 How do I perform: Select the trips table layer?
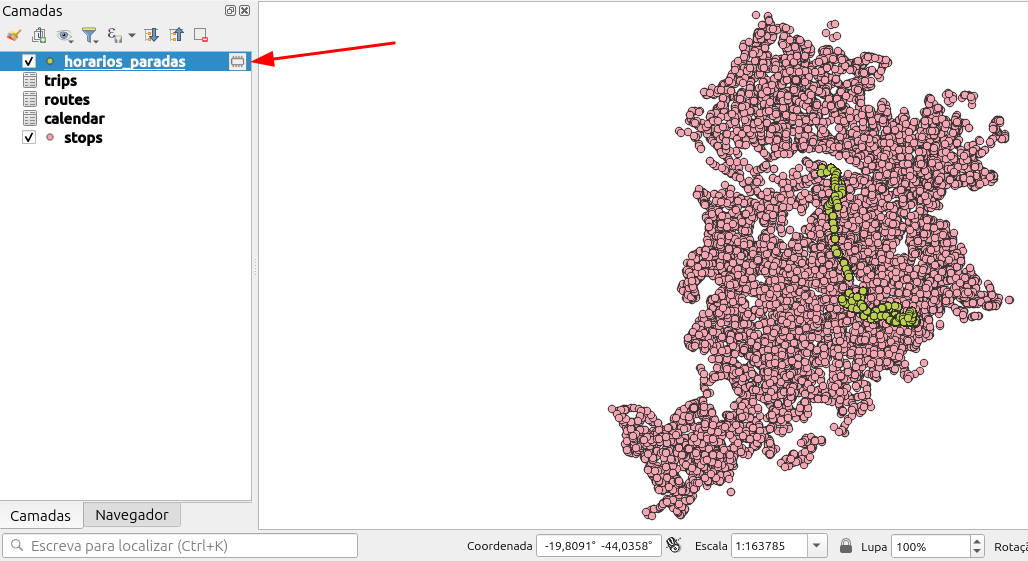point(60,81)
